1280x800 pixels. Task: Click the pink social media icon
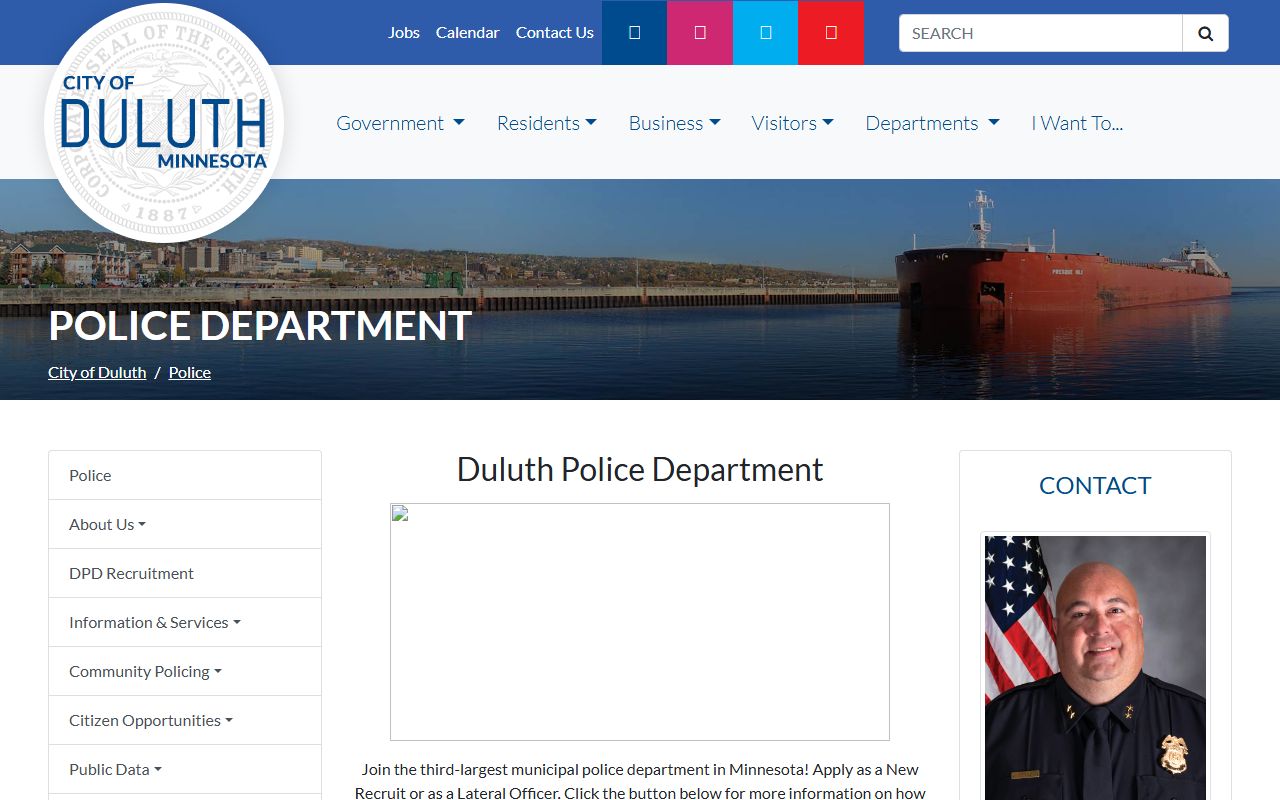[x=700, y=32]
